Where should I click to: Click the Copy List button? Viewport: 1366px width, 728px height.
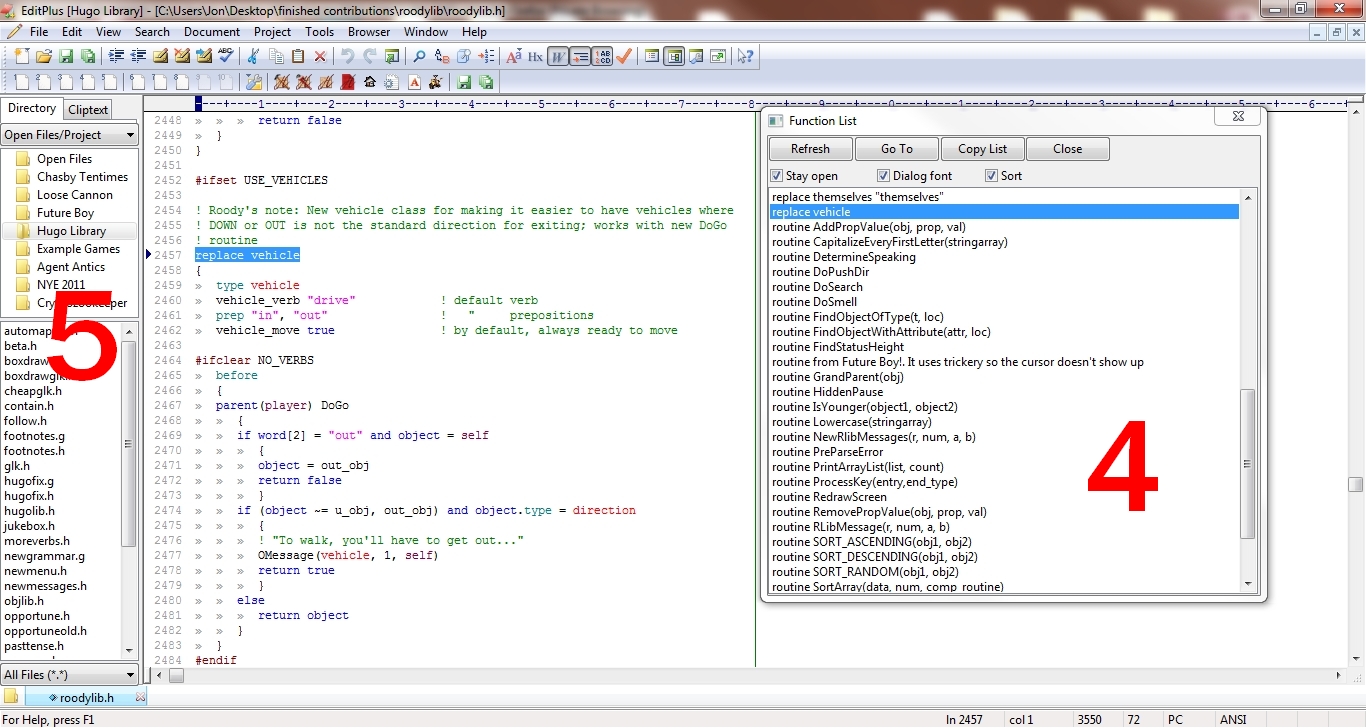pos(983,149)
